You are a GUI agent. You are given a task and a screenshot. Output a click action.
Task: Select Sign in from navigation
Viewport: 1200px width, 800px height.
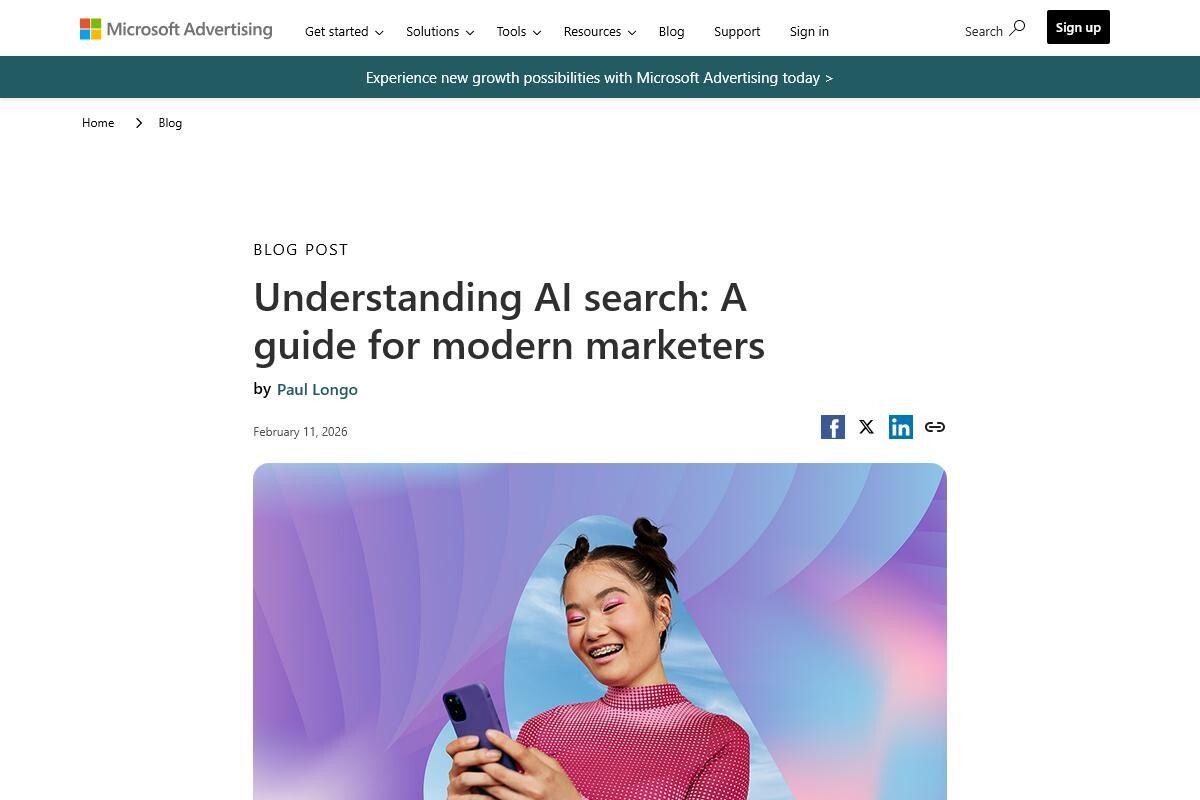809,32
